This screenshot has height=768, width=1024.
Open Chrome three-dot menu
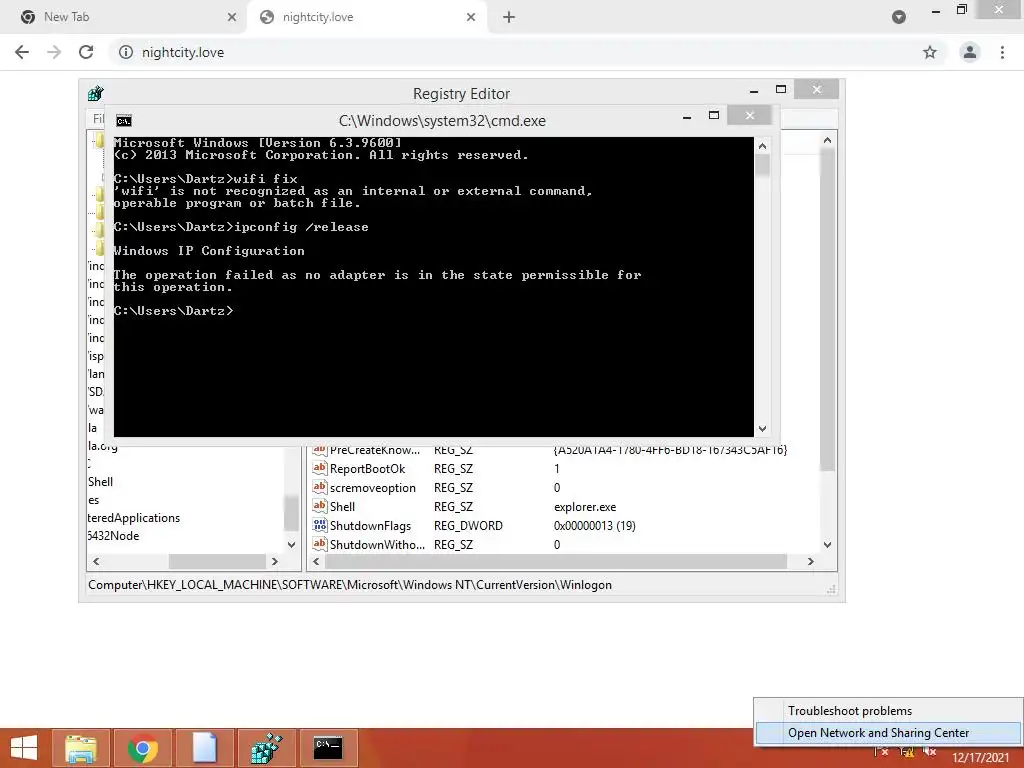[x=1002, y=52]
